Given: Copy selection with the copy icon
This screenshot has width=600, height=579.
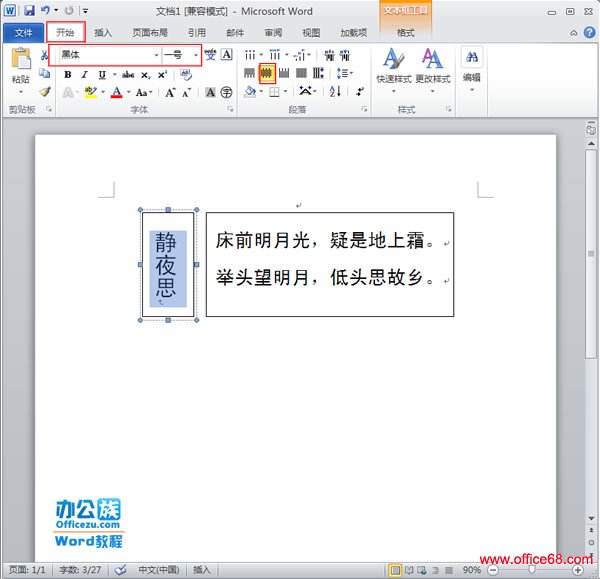Looking at the screenshot, I should click(44, 73).
